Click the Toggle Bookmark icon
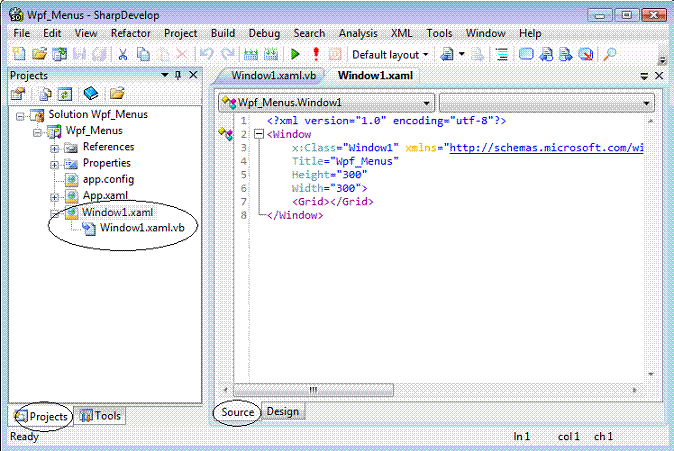Image resolution: width=674 pixels, height=451 pixels. 526,54
